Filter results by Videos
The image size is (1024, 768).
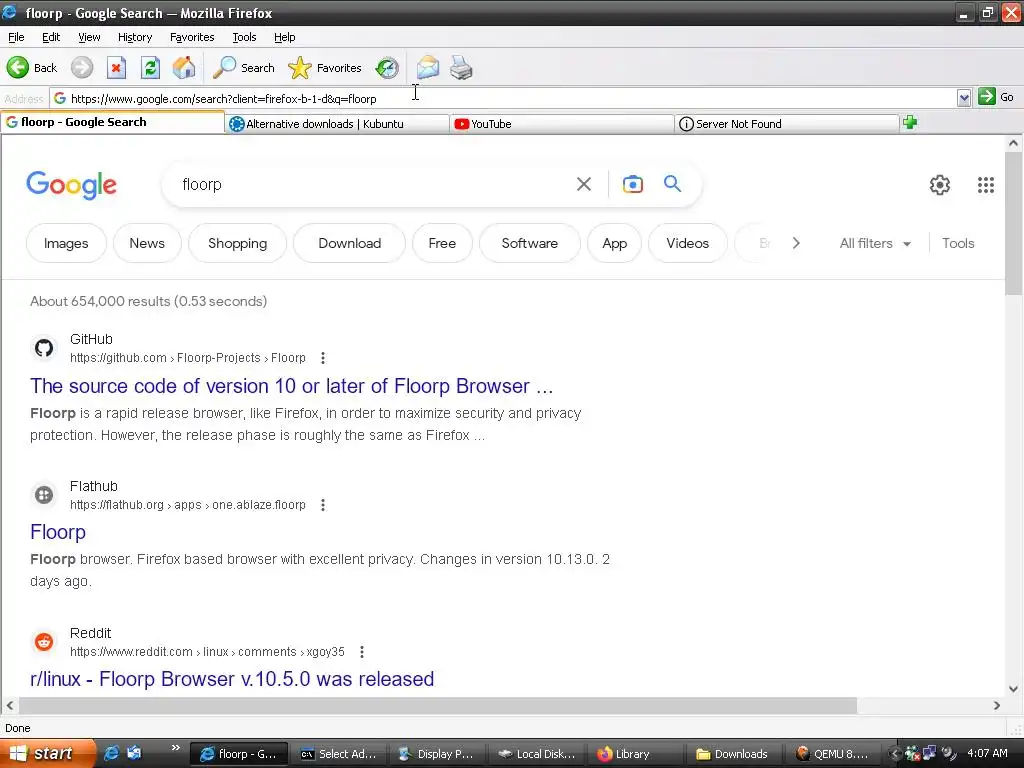pos(688,243)
